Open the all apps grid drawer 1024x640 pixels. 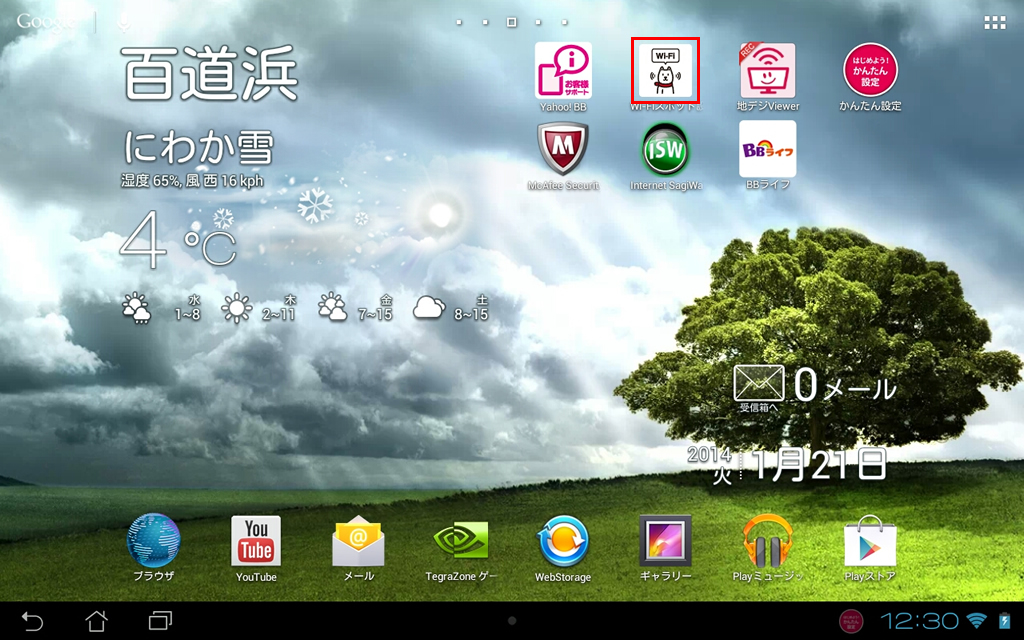(x=995, y=23)
